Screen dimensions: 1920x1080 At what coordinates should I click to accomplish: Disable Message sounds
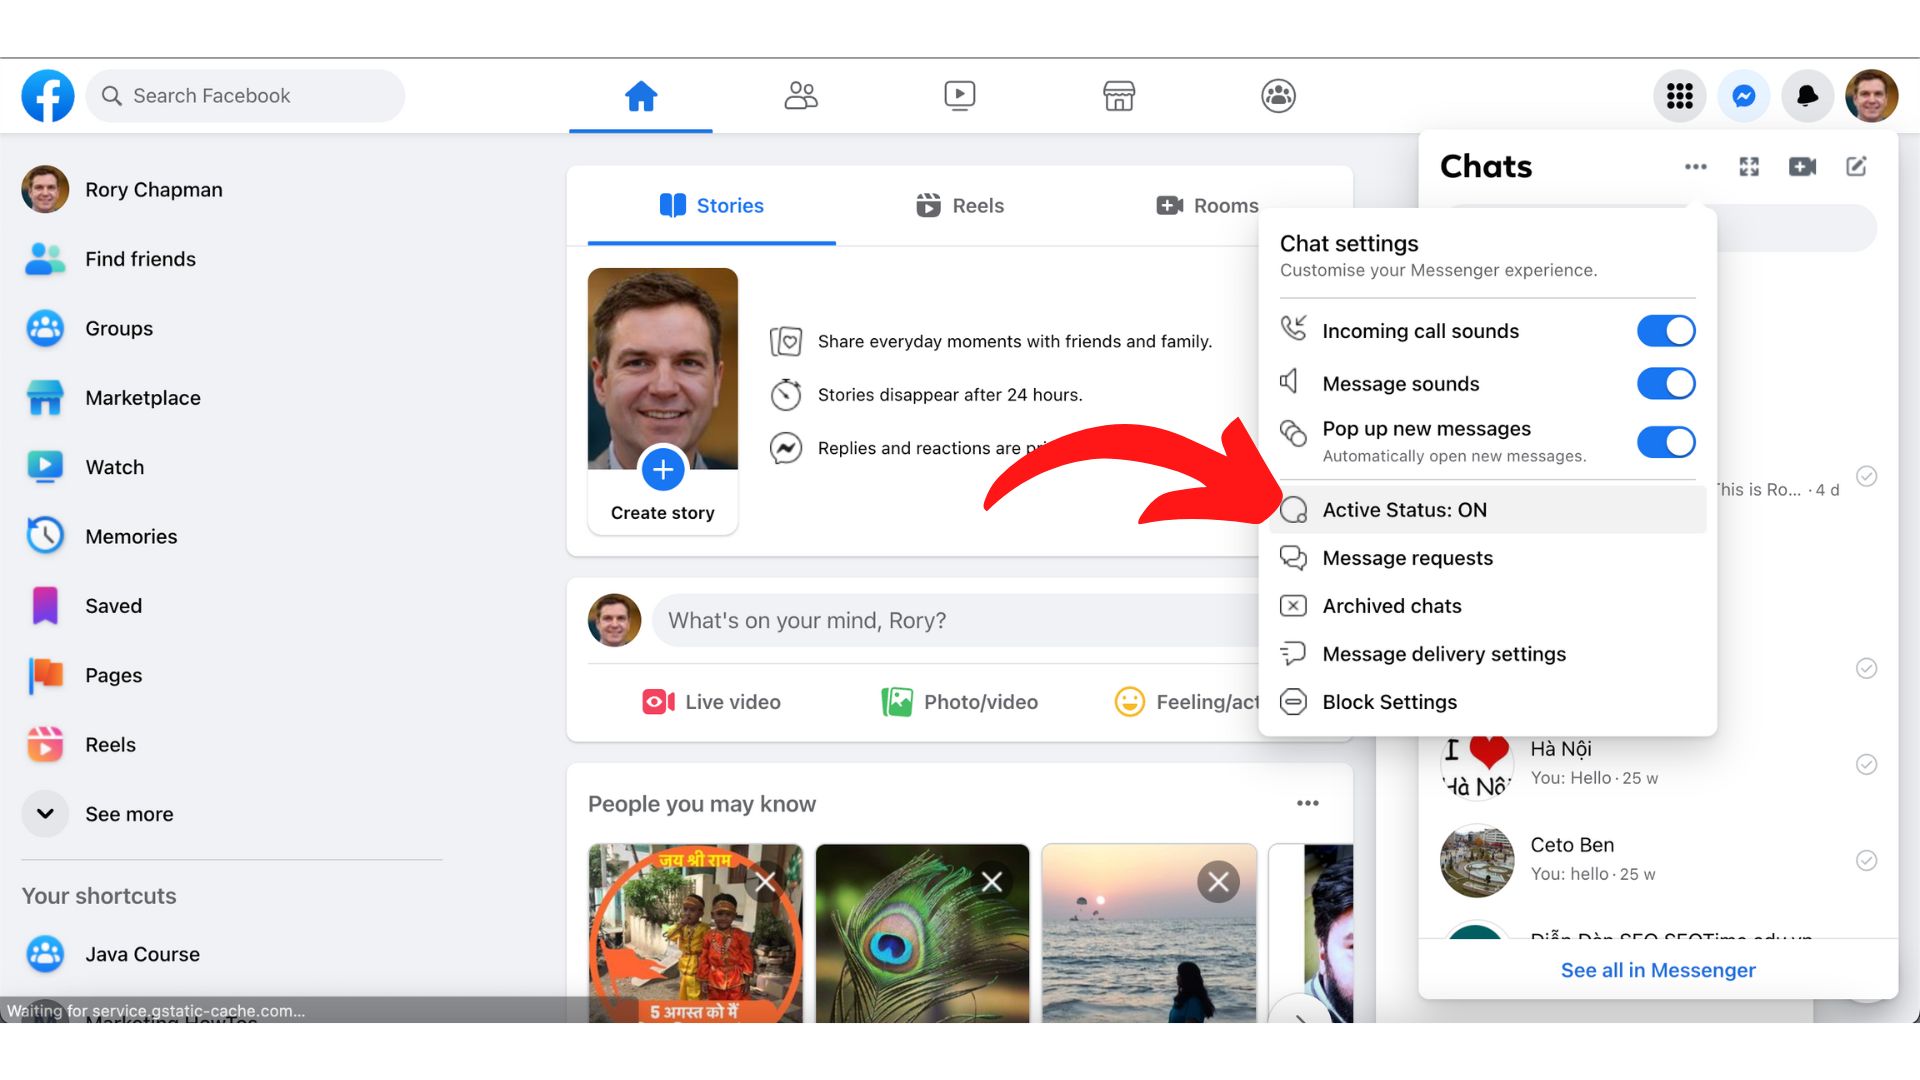click(x=1665, y=383)
